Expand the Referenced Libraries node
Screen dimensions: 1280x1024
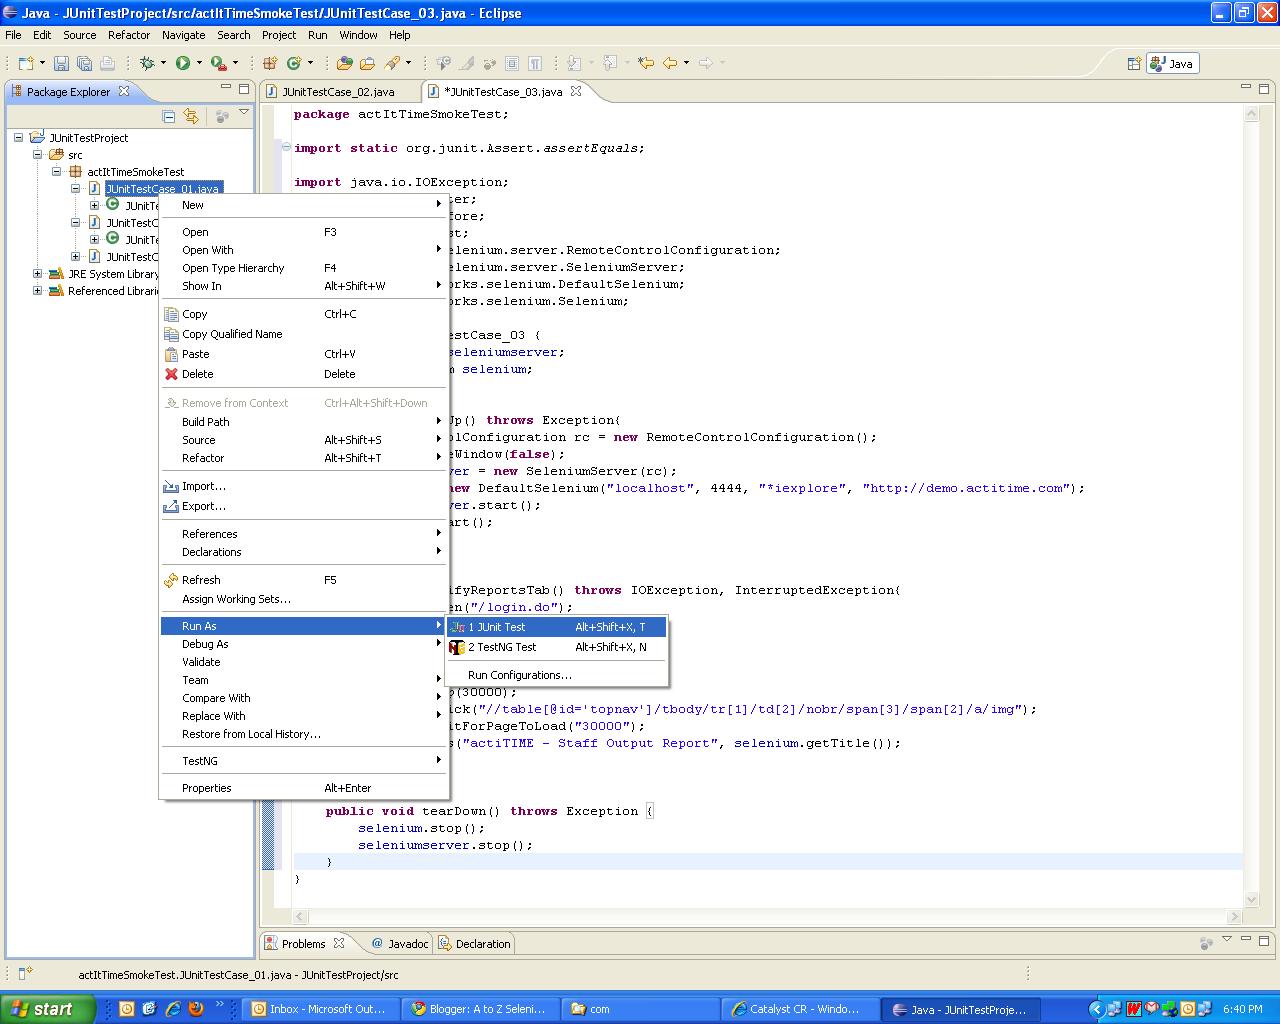tap(38, 291)
